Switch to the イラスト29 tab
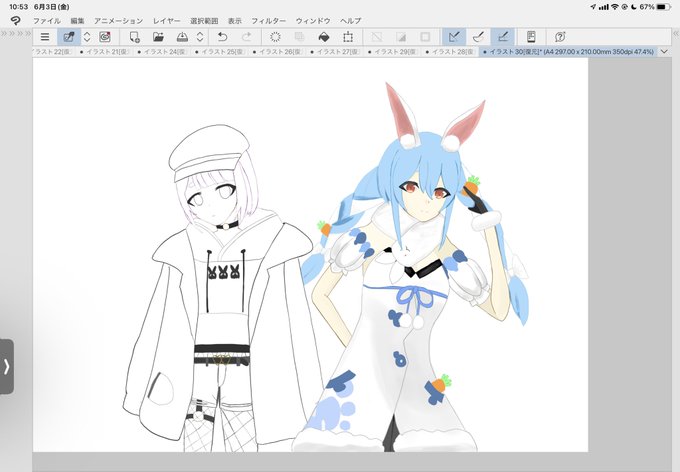 point(393,52)
